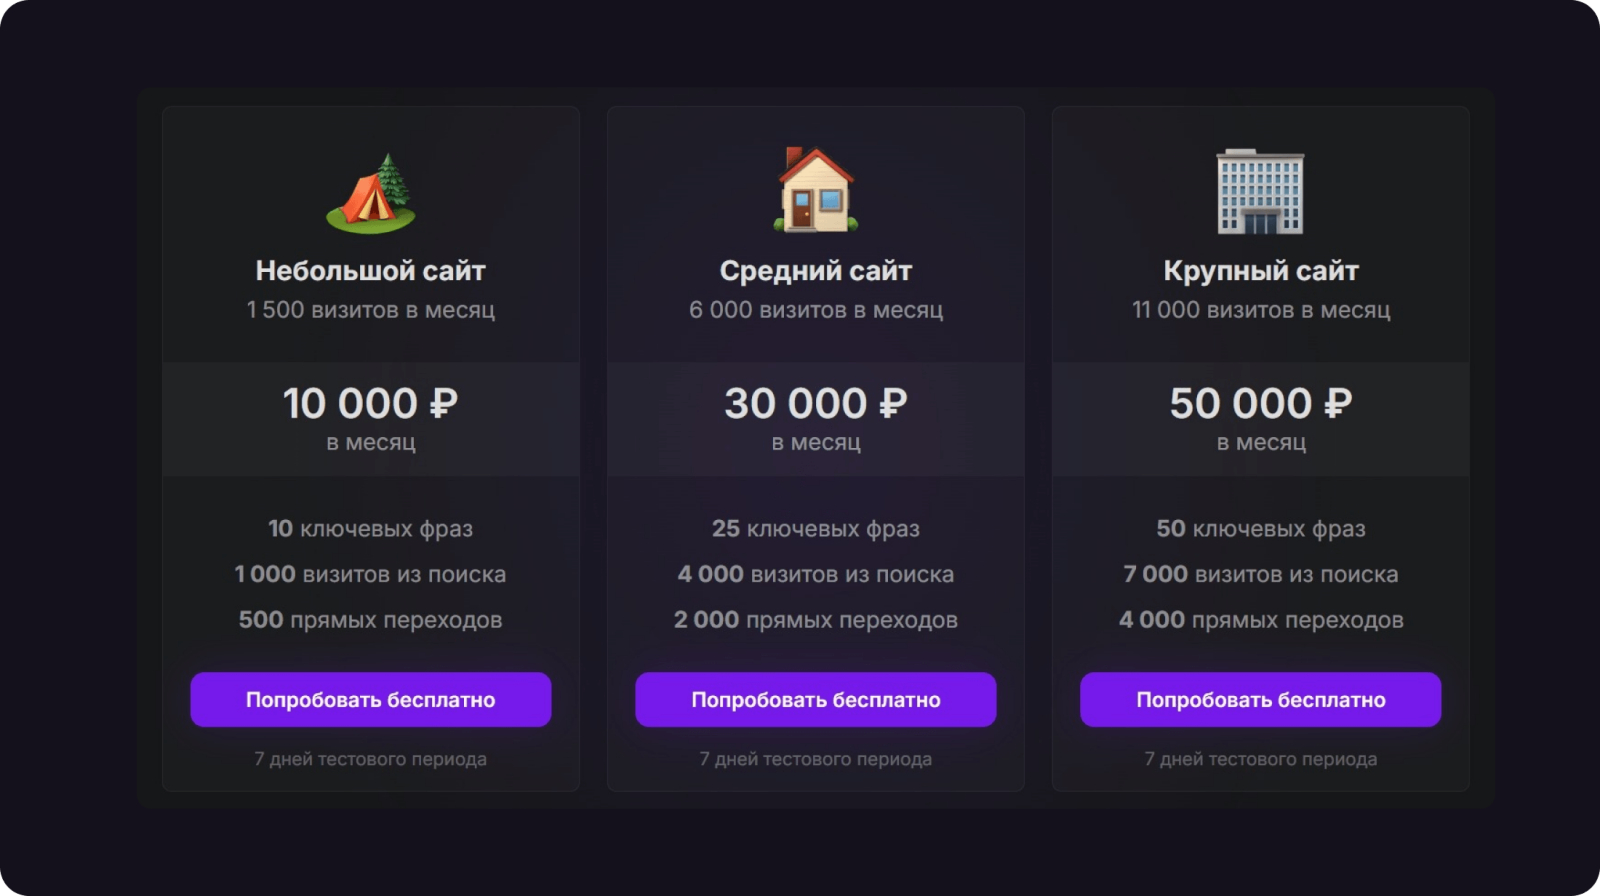
Task: Click the 10 ключевых фраз feature line
Action: [x=371, y=529]
